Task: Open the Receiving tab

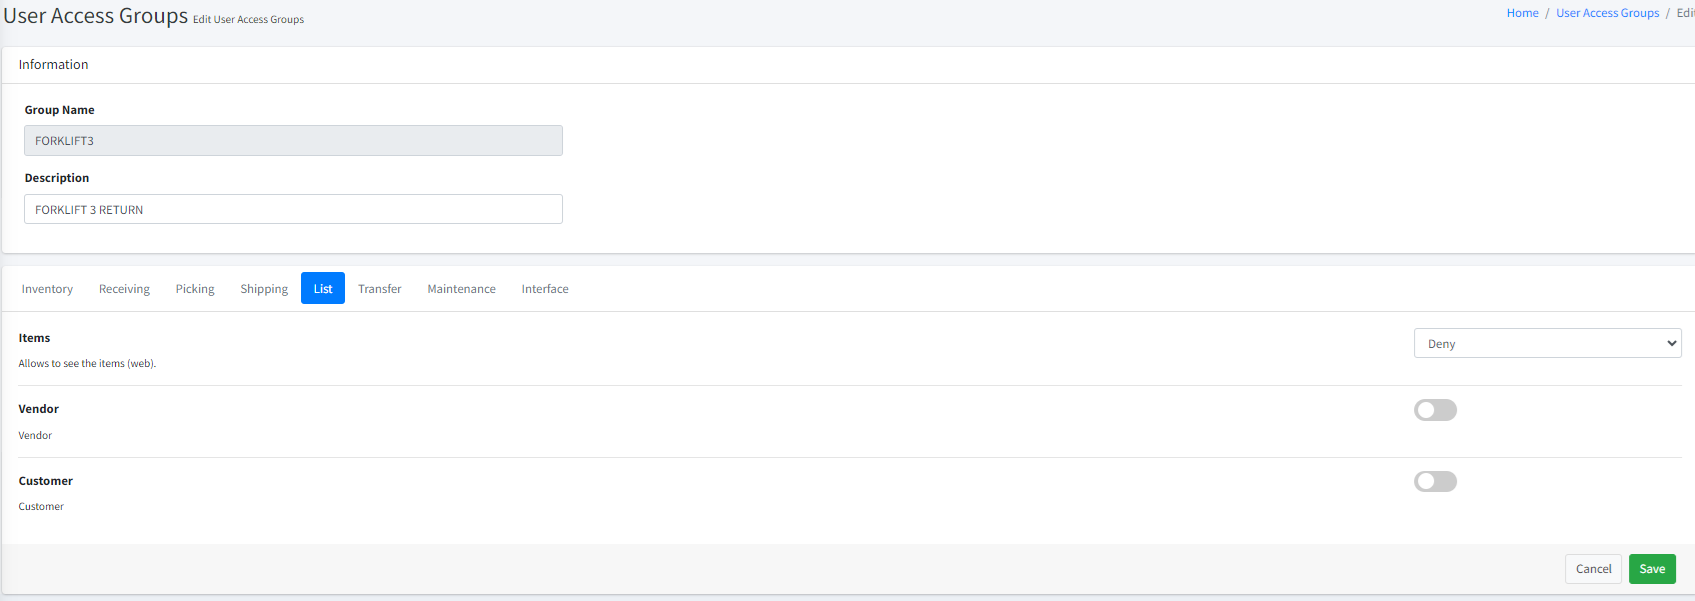Action: pos(124,289)
